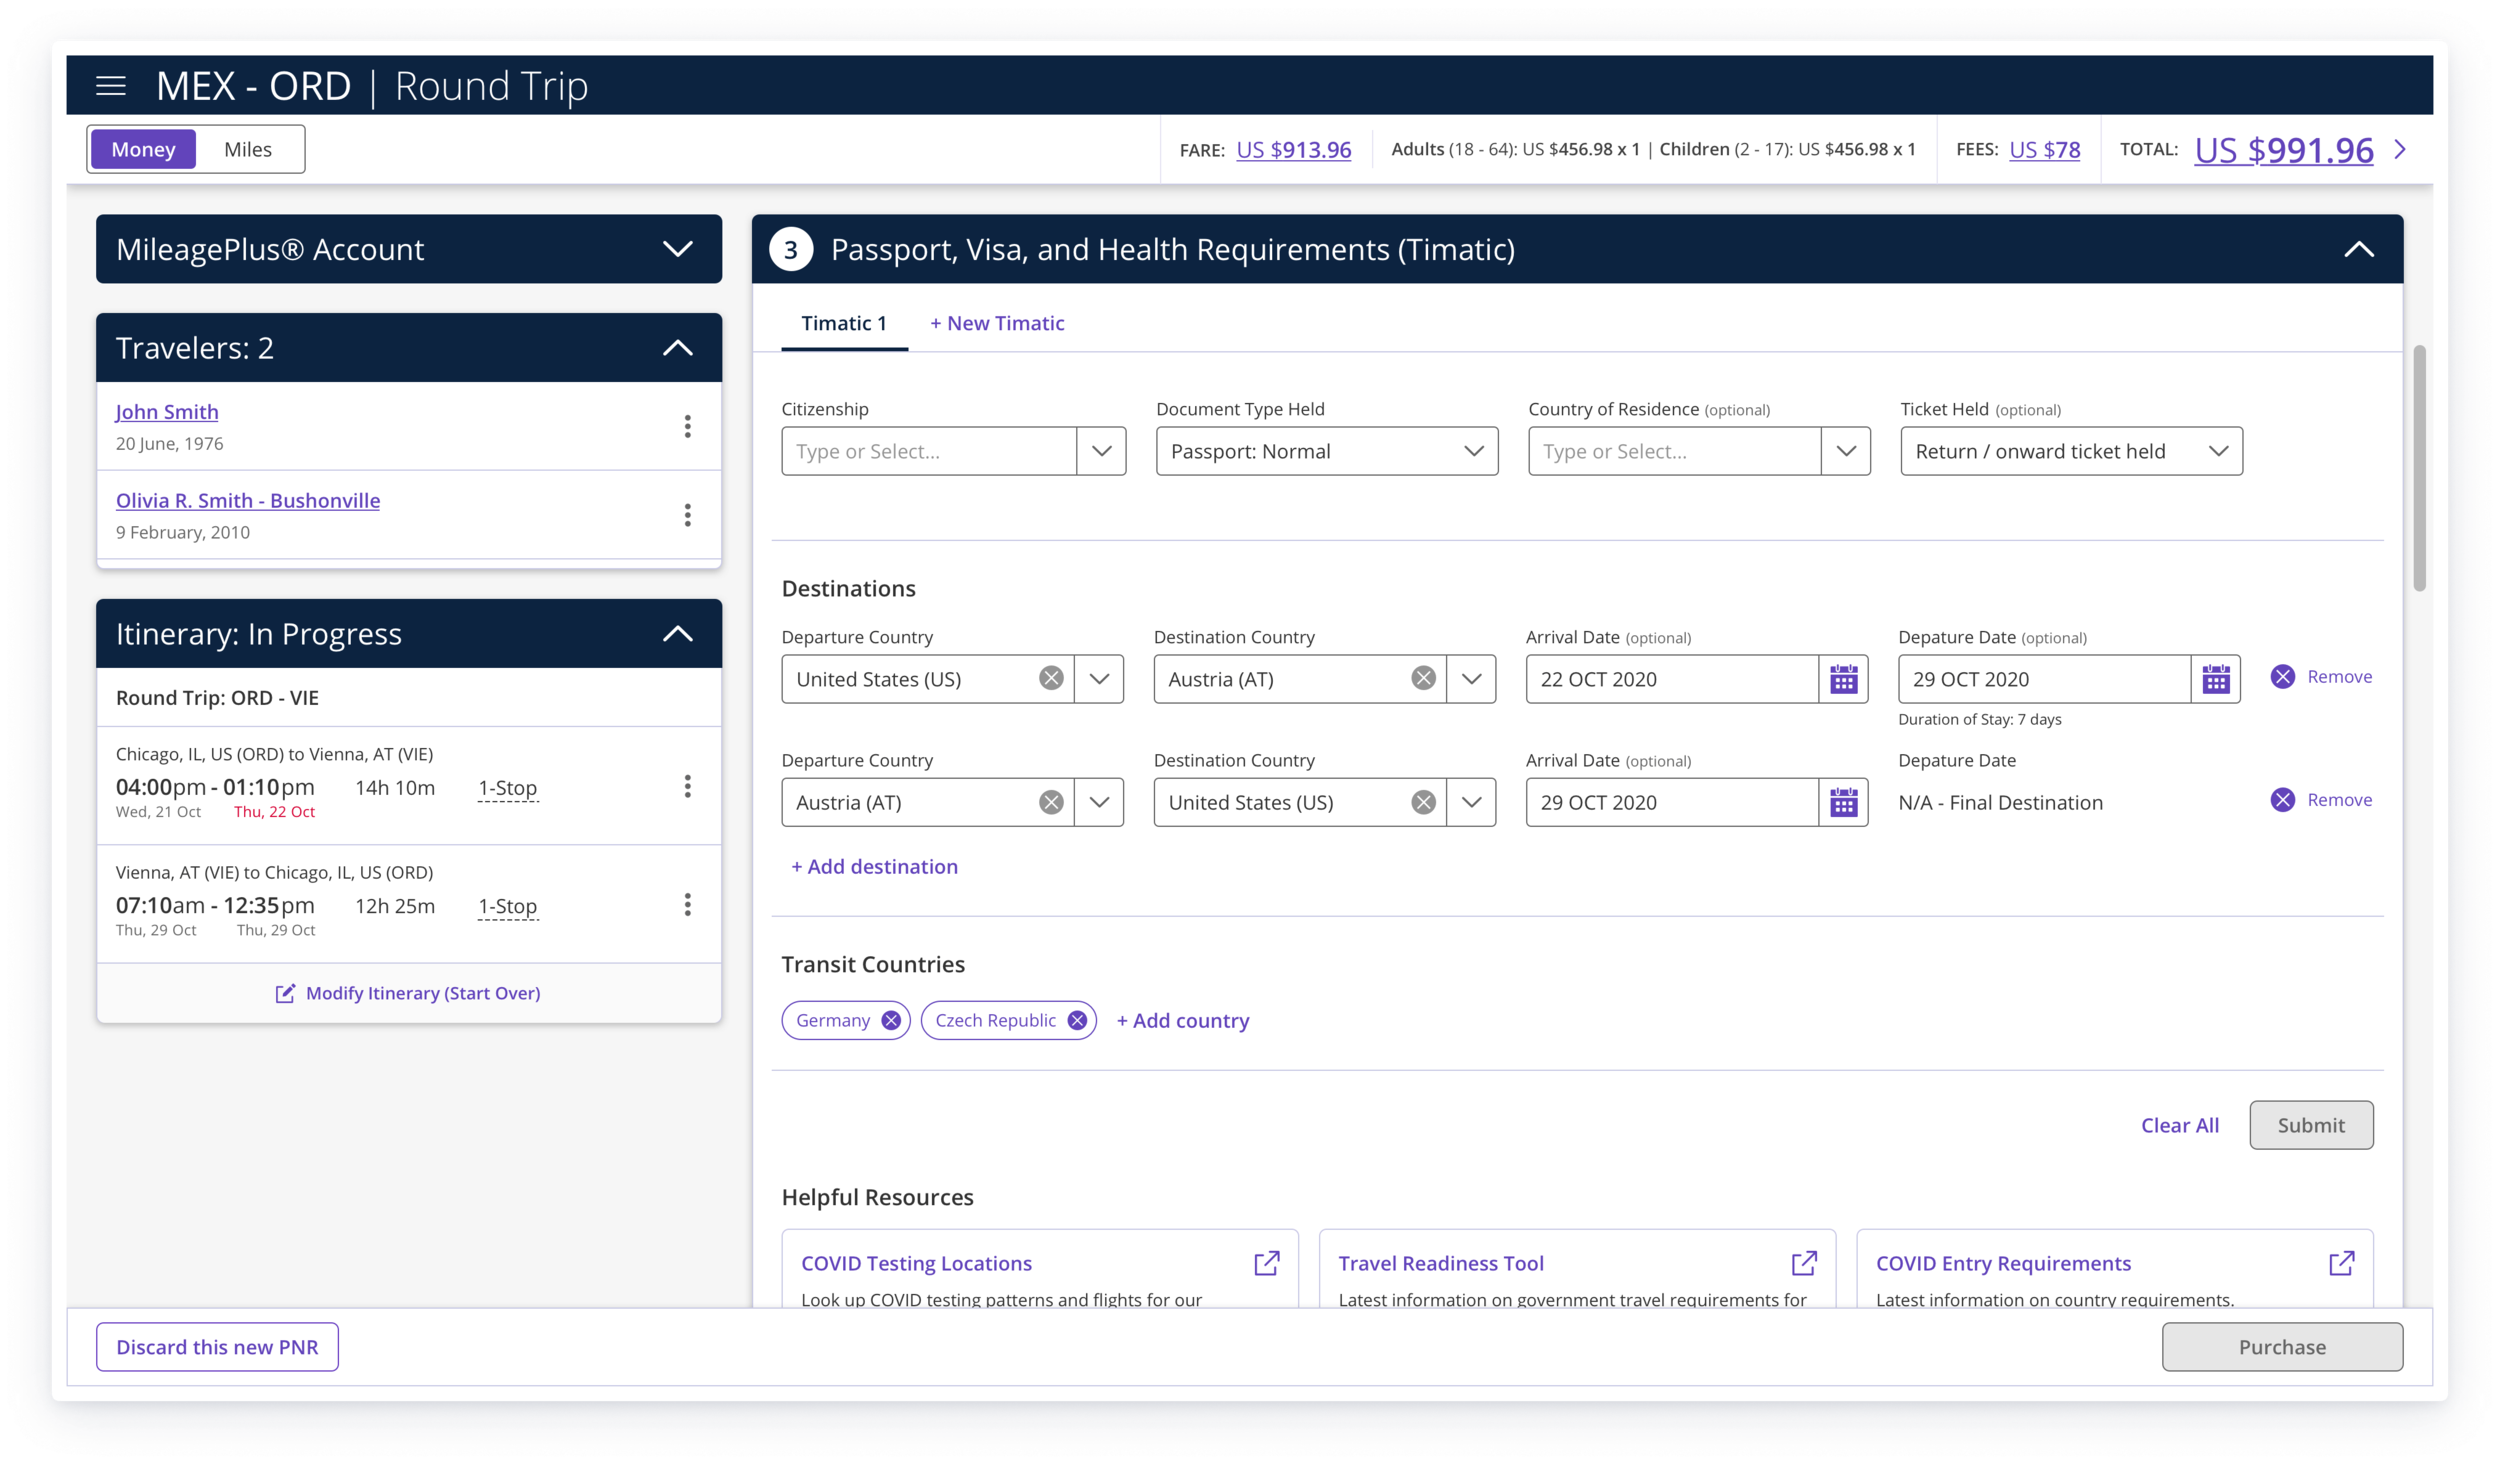Select the Timatic 1 tab
This screenshot has width=2500, height=1464.
(x=843, y=324)
